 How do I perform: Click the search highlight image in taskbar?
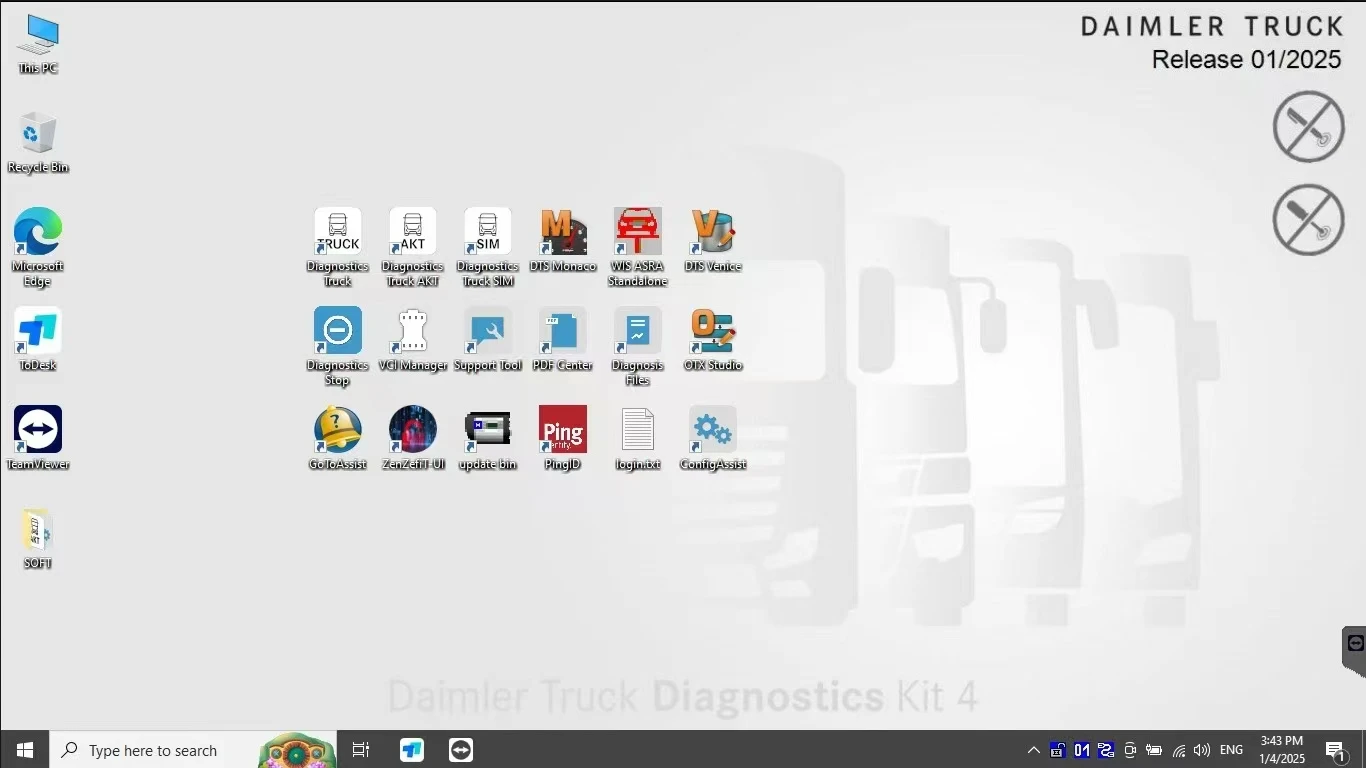coord(297,750)
